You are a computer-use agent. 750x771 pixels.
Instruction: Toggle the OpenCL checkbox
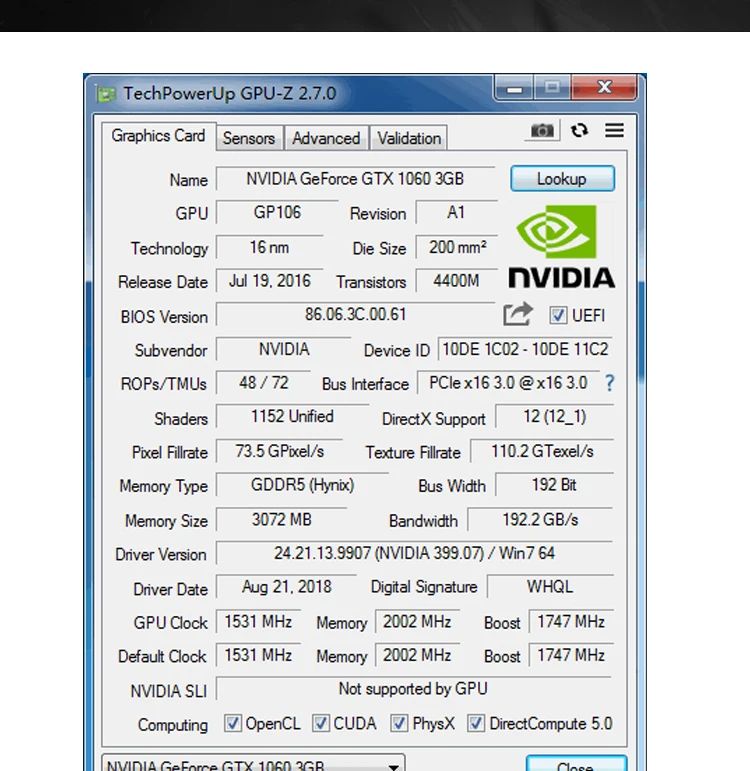(232, 723)
